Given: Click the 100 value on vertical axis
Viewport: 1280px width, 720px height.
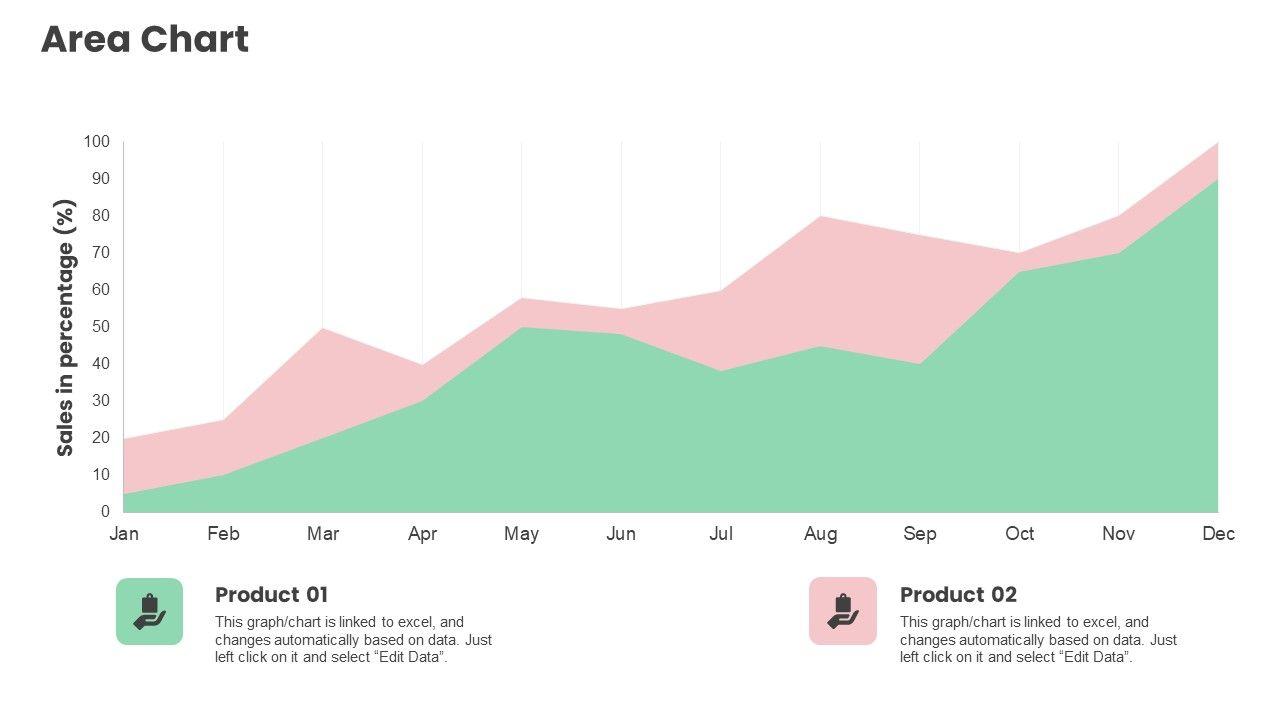Looking at the screenshot, I should tap(96, 142).
